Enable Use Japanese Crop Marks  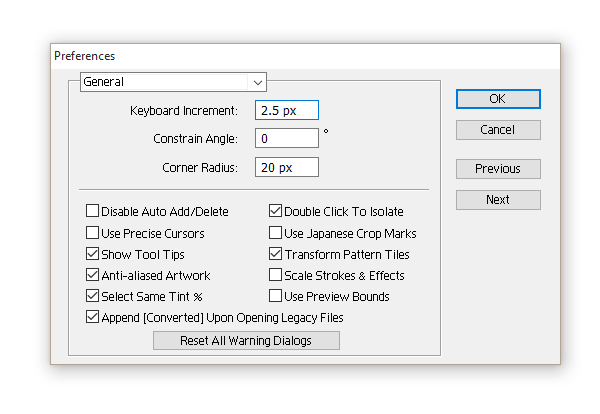click(x=276, y=233)
